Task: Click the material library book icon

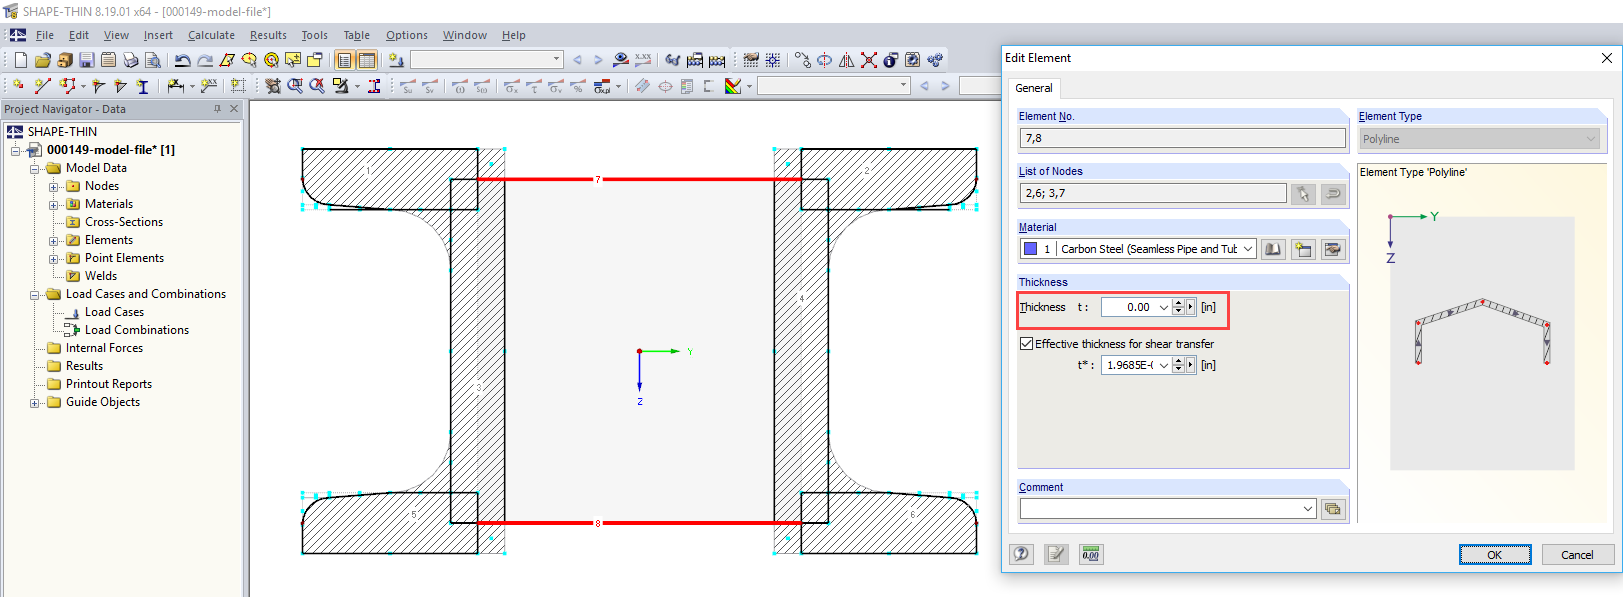Action: pyautogui.click(x=1273, y=249)
